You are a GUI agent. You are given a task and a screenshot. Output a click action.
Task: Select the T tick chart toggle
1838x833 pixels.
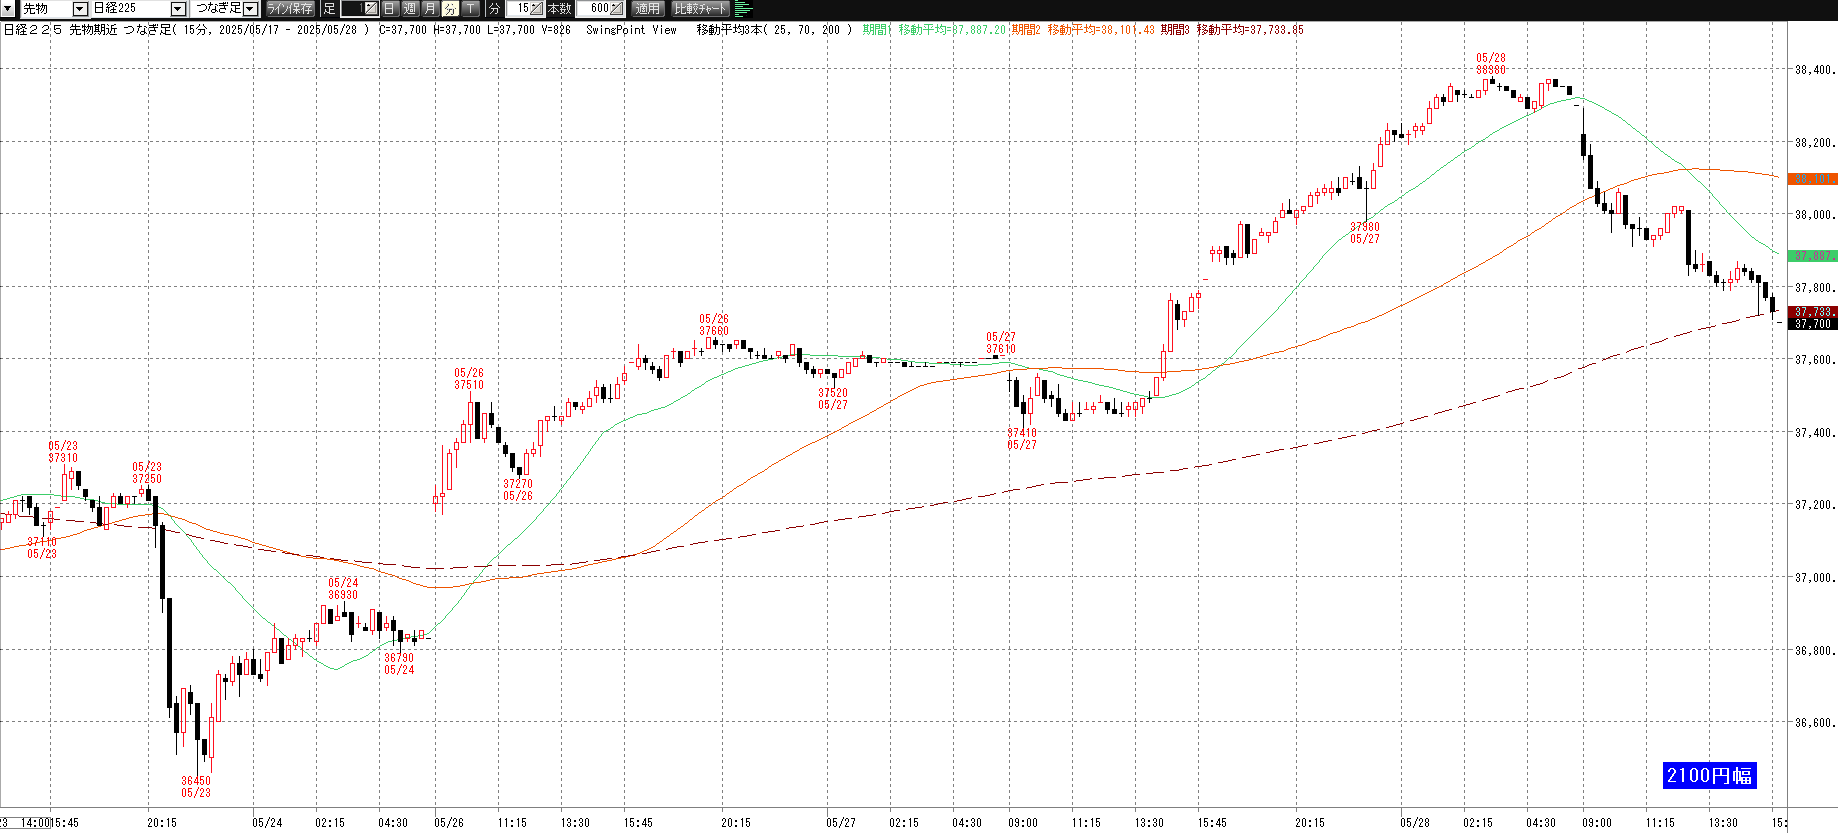click(x=470, y=9)
